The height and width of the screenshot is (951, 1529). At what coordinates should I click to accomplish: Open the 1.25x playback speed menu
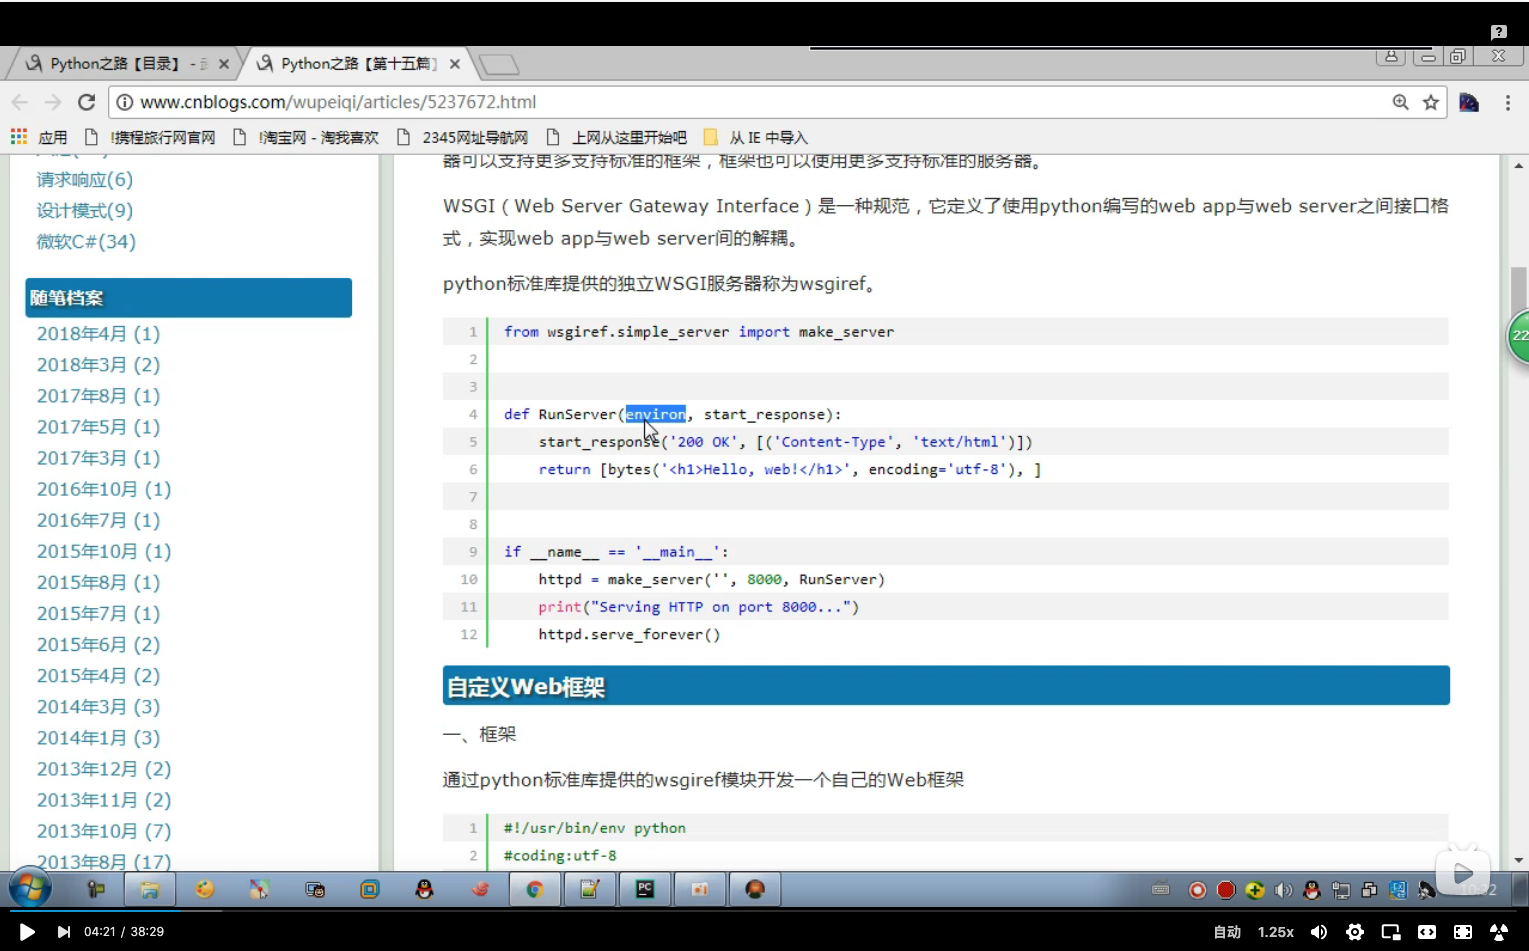coord(1276,932)
